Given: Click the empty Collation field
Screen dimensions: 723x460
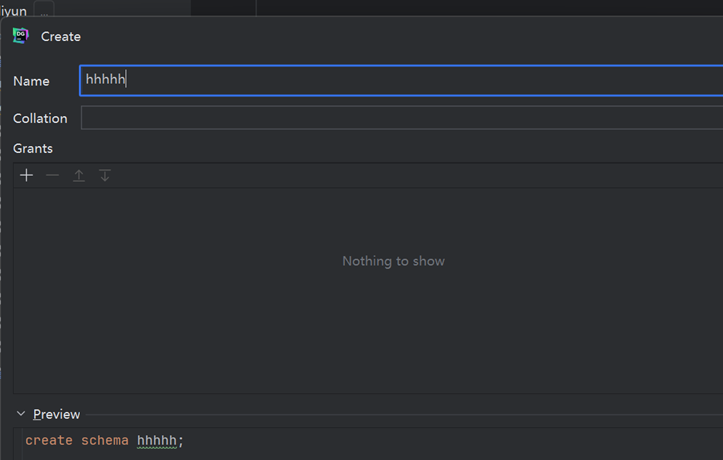Looking at the screenshot, I should coord(402,118).
